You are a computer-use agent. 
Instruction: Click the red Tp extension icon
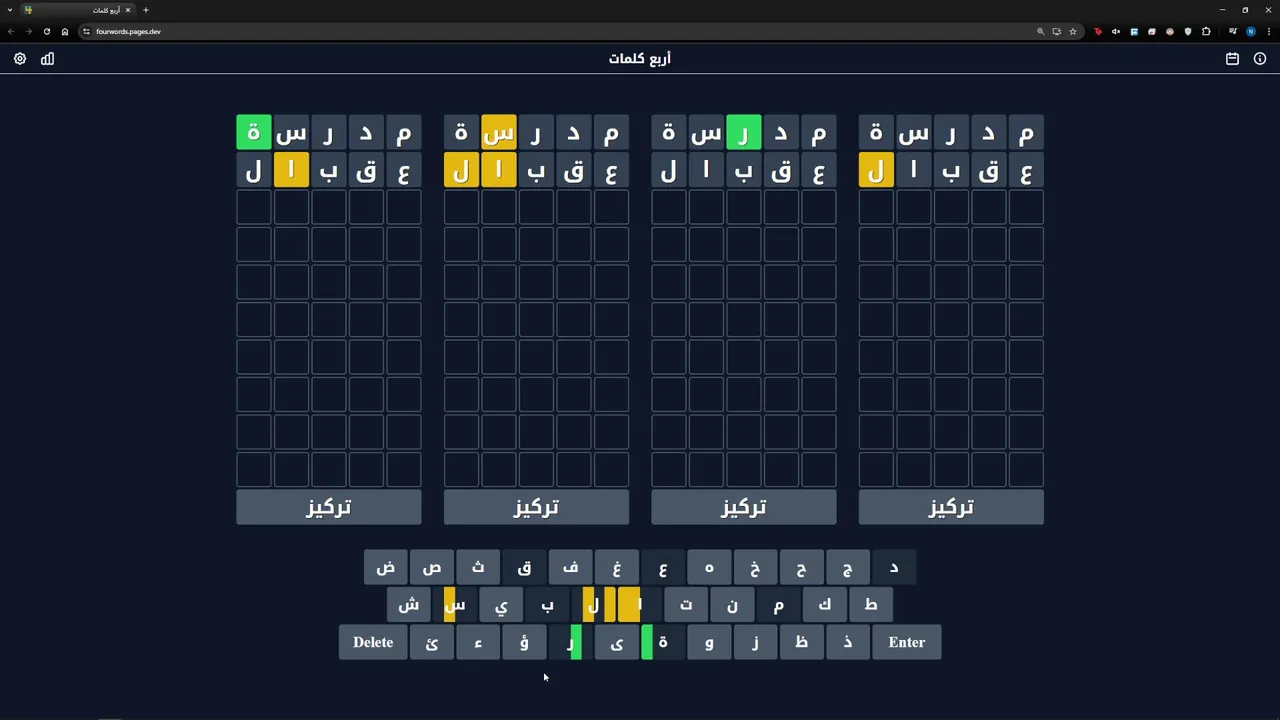tap(1098, 31)
